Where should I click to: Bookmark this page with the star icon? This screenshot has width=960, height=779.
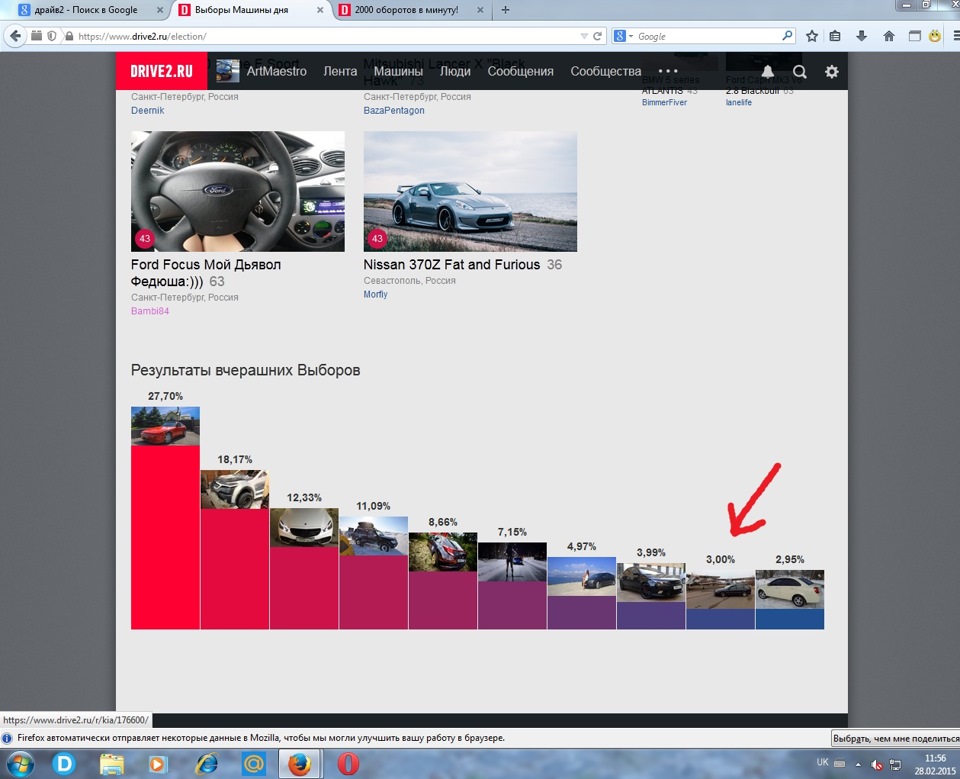(812, 36)
